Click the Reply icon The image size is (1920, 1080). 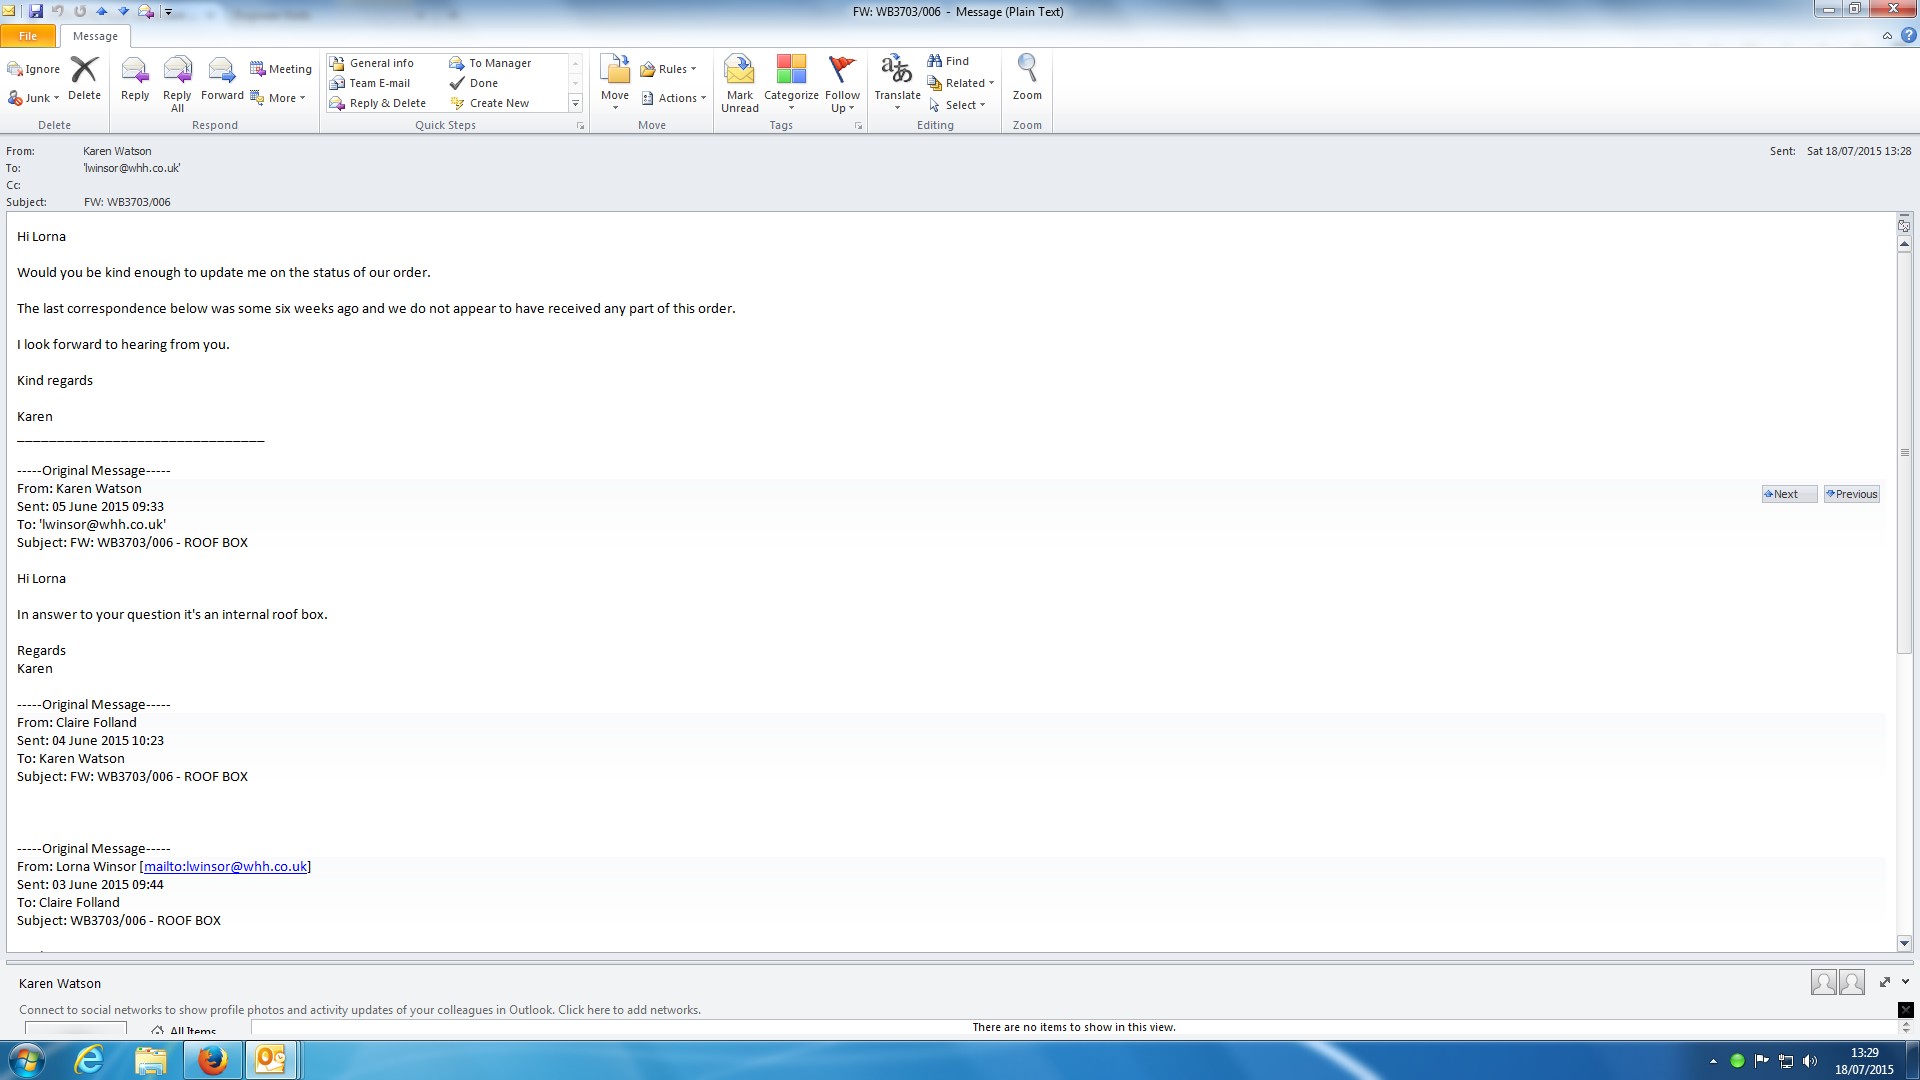tap(134, 72)
